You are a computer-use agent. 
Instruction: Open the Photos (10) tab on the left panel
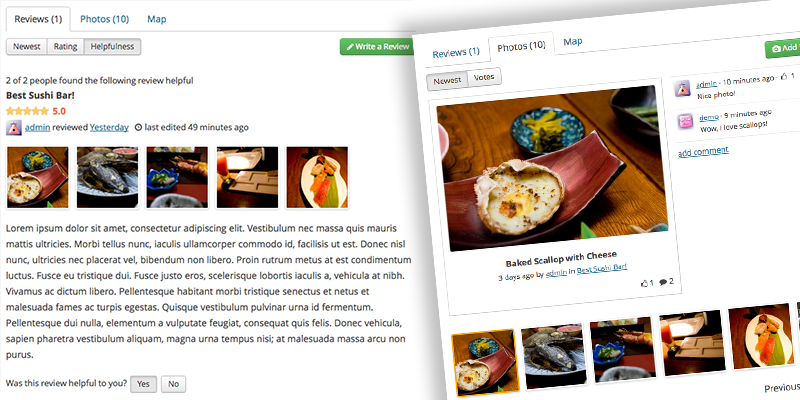[x=105, y=19]
